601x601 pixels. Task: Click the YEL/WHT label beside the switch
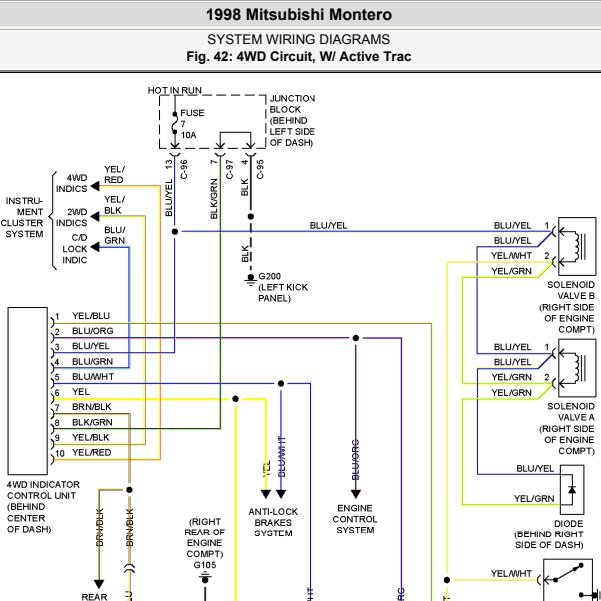(x=511, y=574)
